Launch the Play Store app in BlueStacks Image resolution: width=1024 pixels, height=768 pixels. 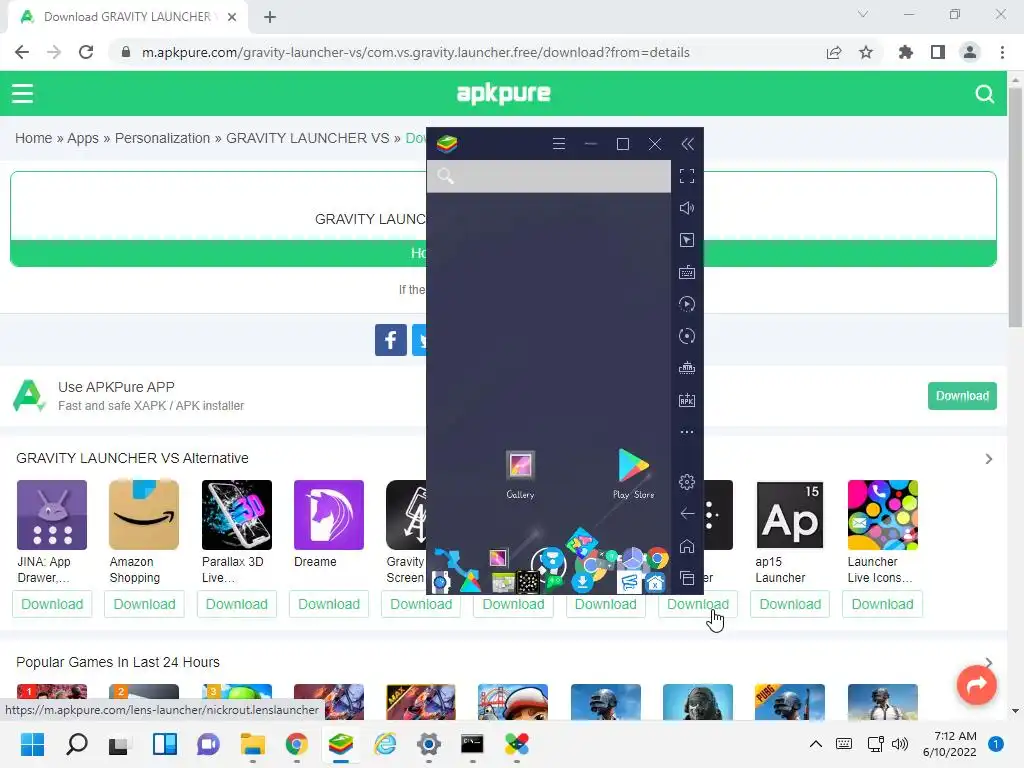click(633, 474)
